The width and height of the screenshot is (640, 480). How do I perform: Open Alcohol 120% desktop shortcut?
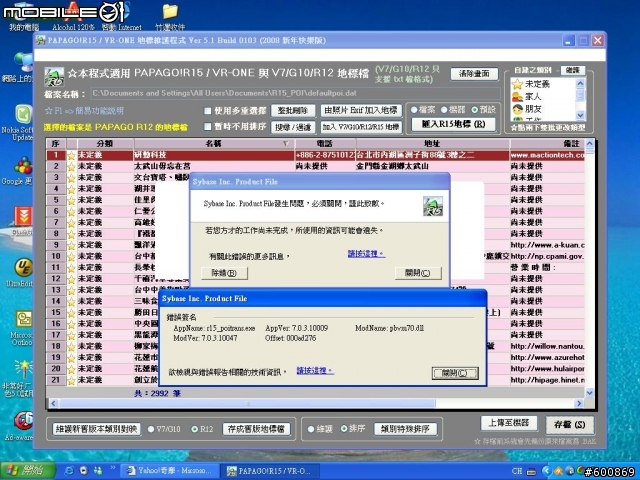click(73, 16)
